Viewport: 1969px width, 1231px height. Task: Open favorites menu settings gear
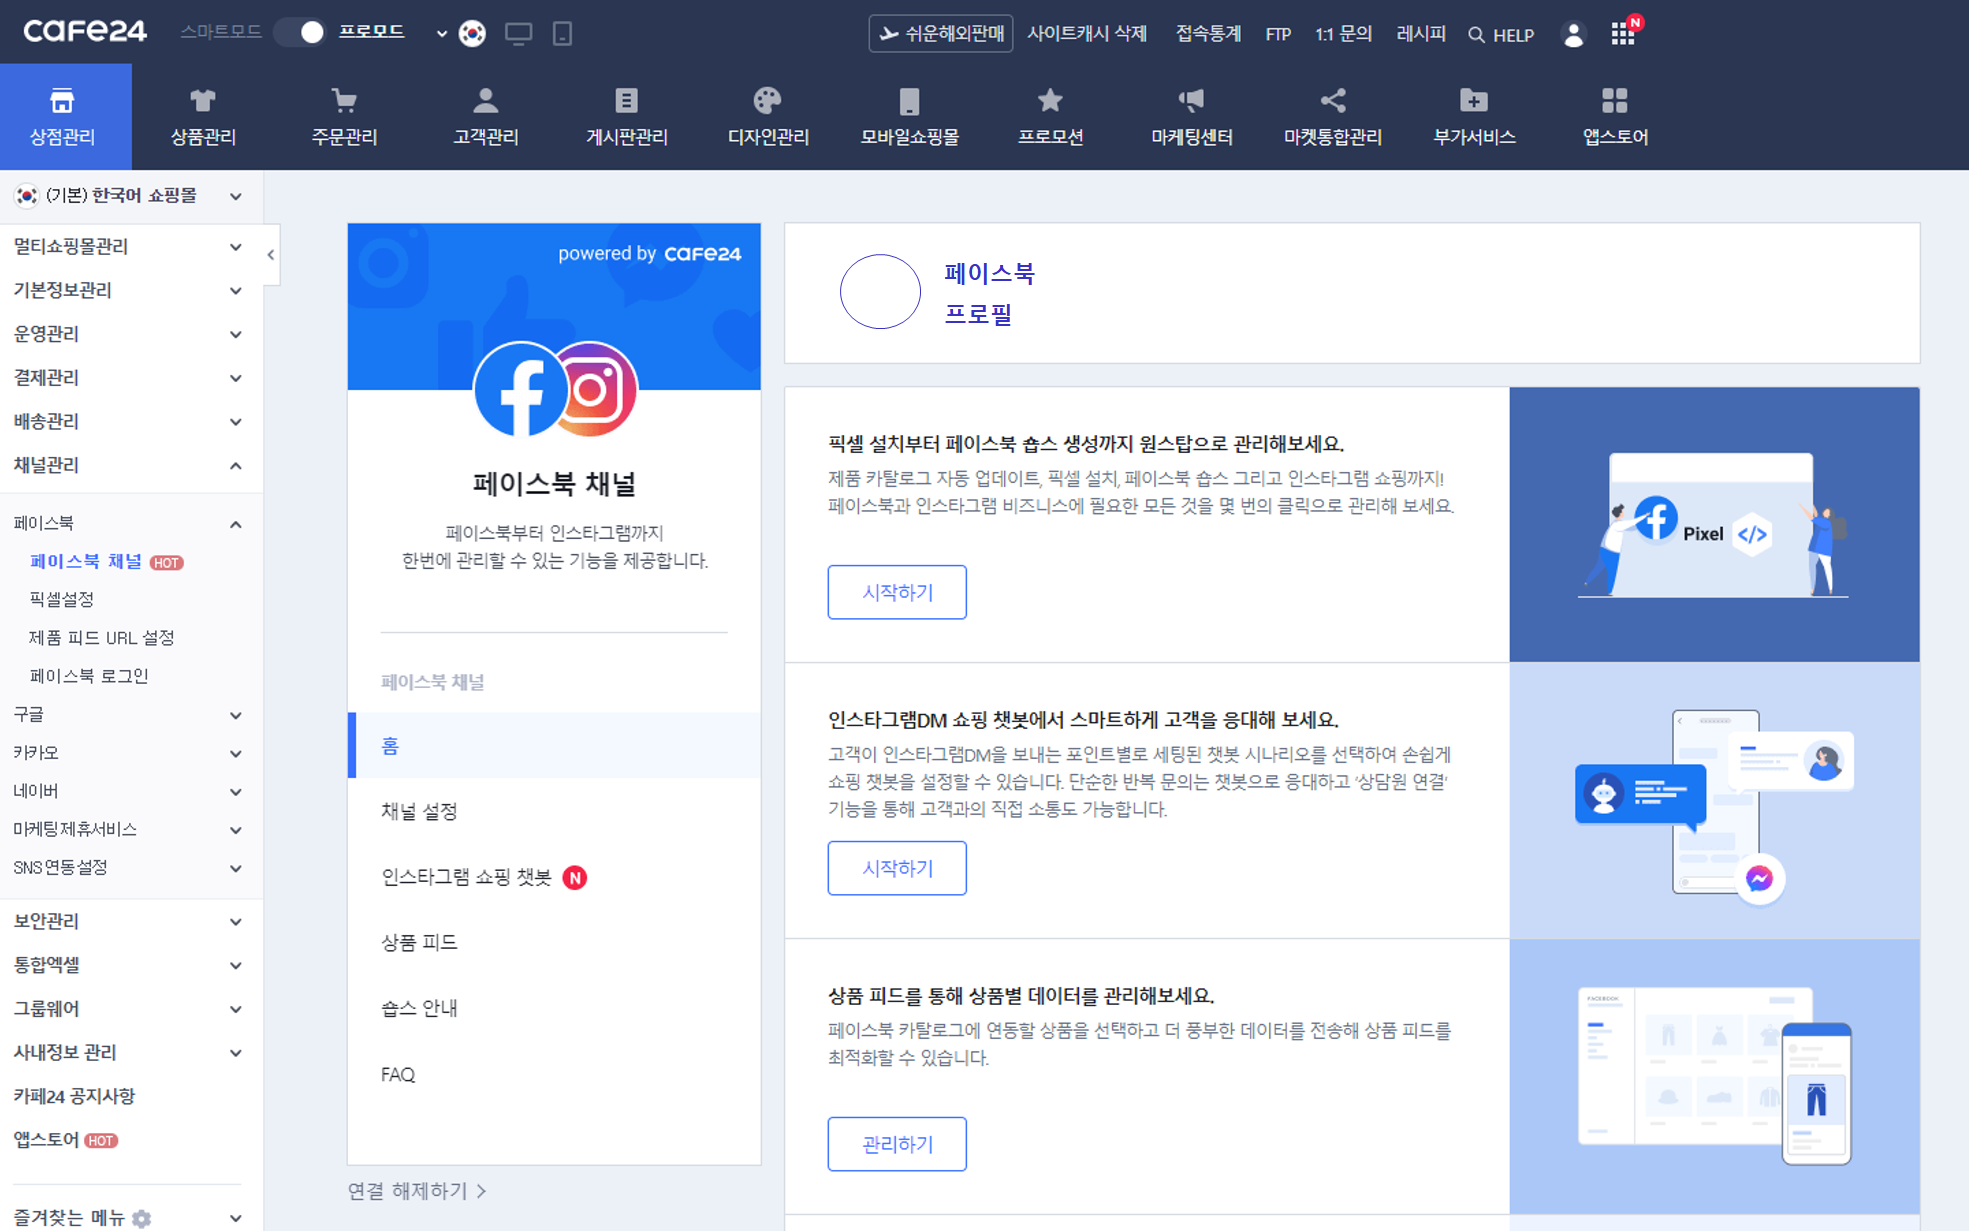(142, 1218)
